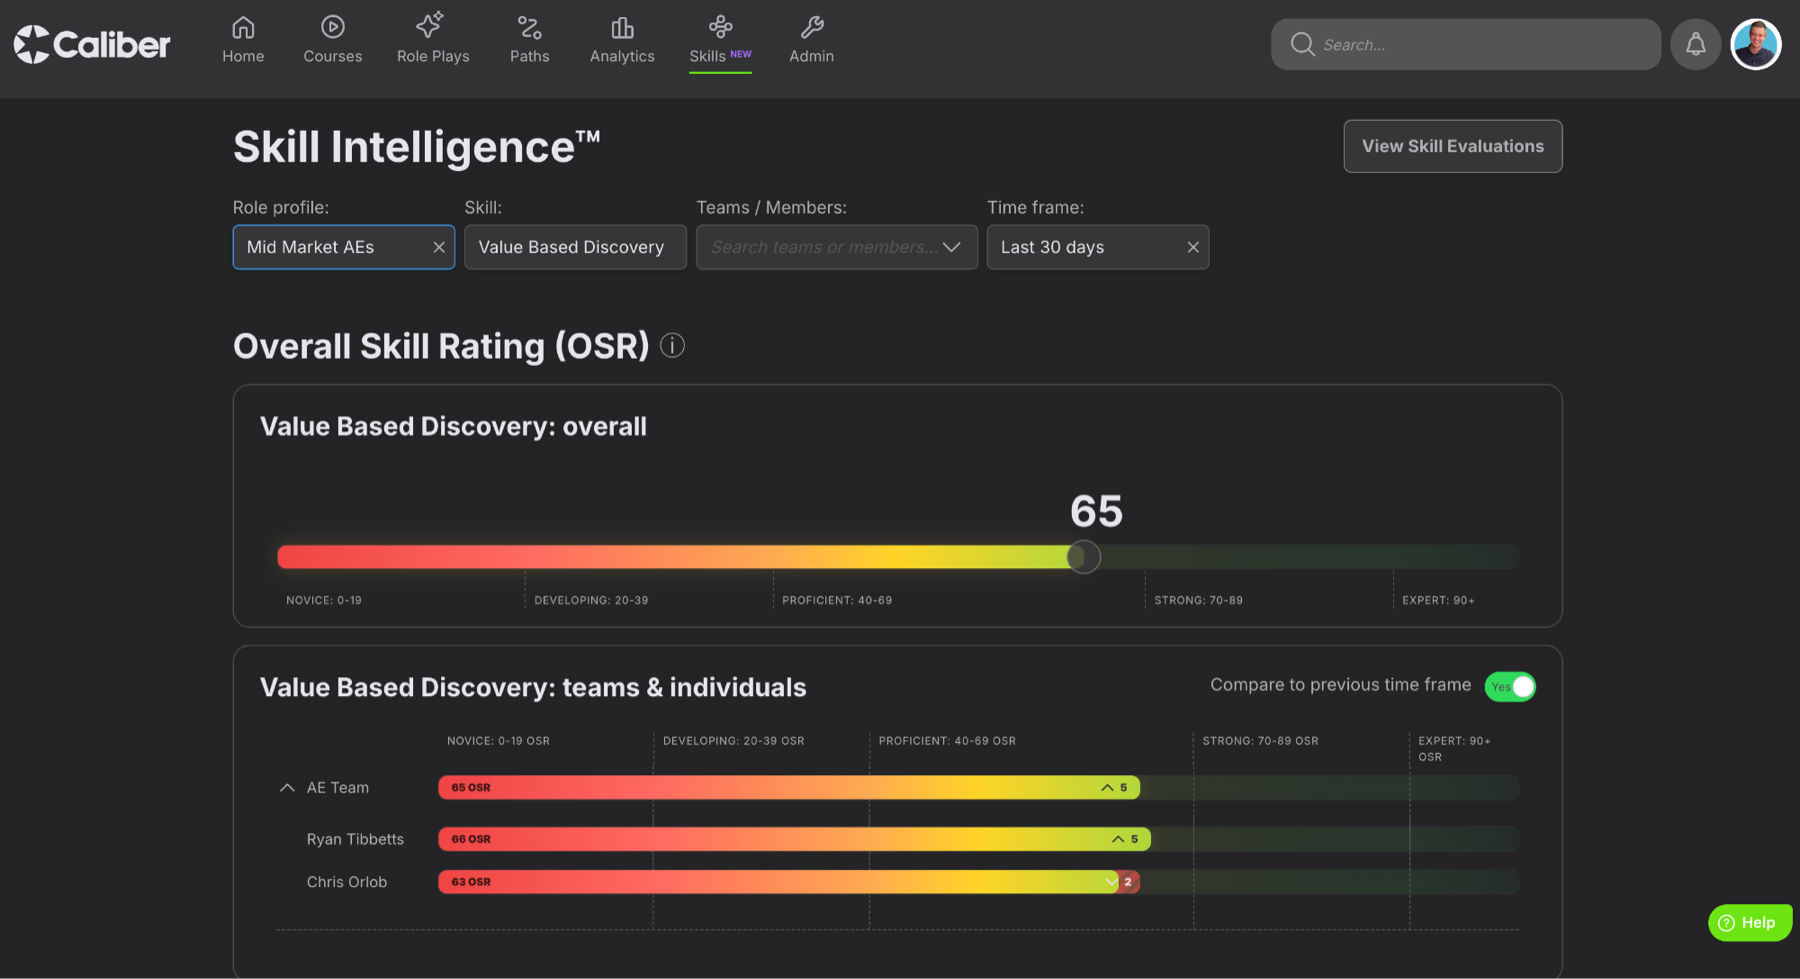Open the Role profile dropdown
Screen dimensions: 1800x979
(x=343, y=247)
